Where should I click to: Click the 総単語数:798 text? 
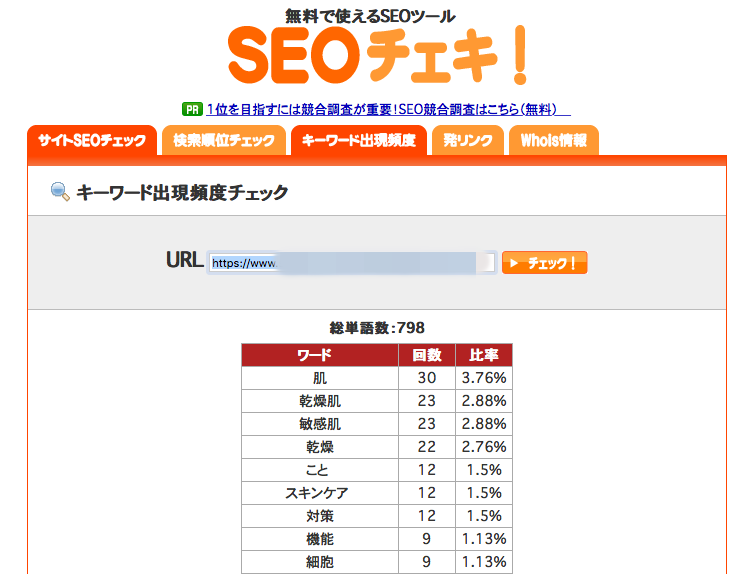(377, 328)
